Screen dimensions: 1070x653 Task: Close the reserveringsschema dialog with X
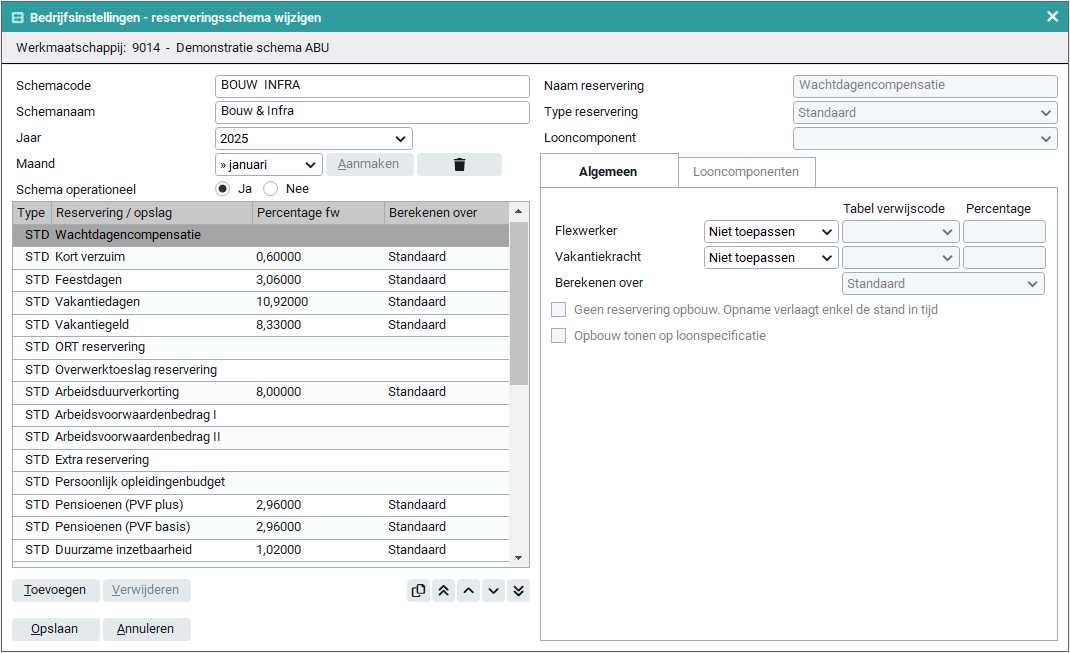point(1052,17)
